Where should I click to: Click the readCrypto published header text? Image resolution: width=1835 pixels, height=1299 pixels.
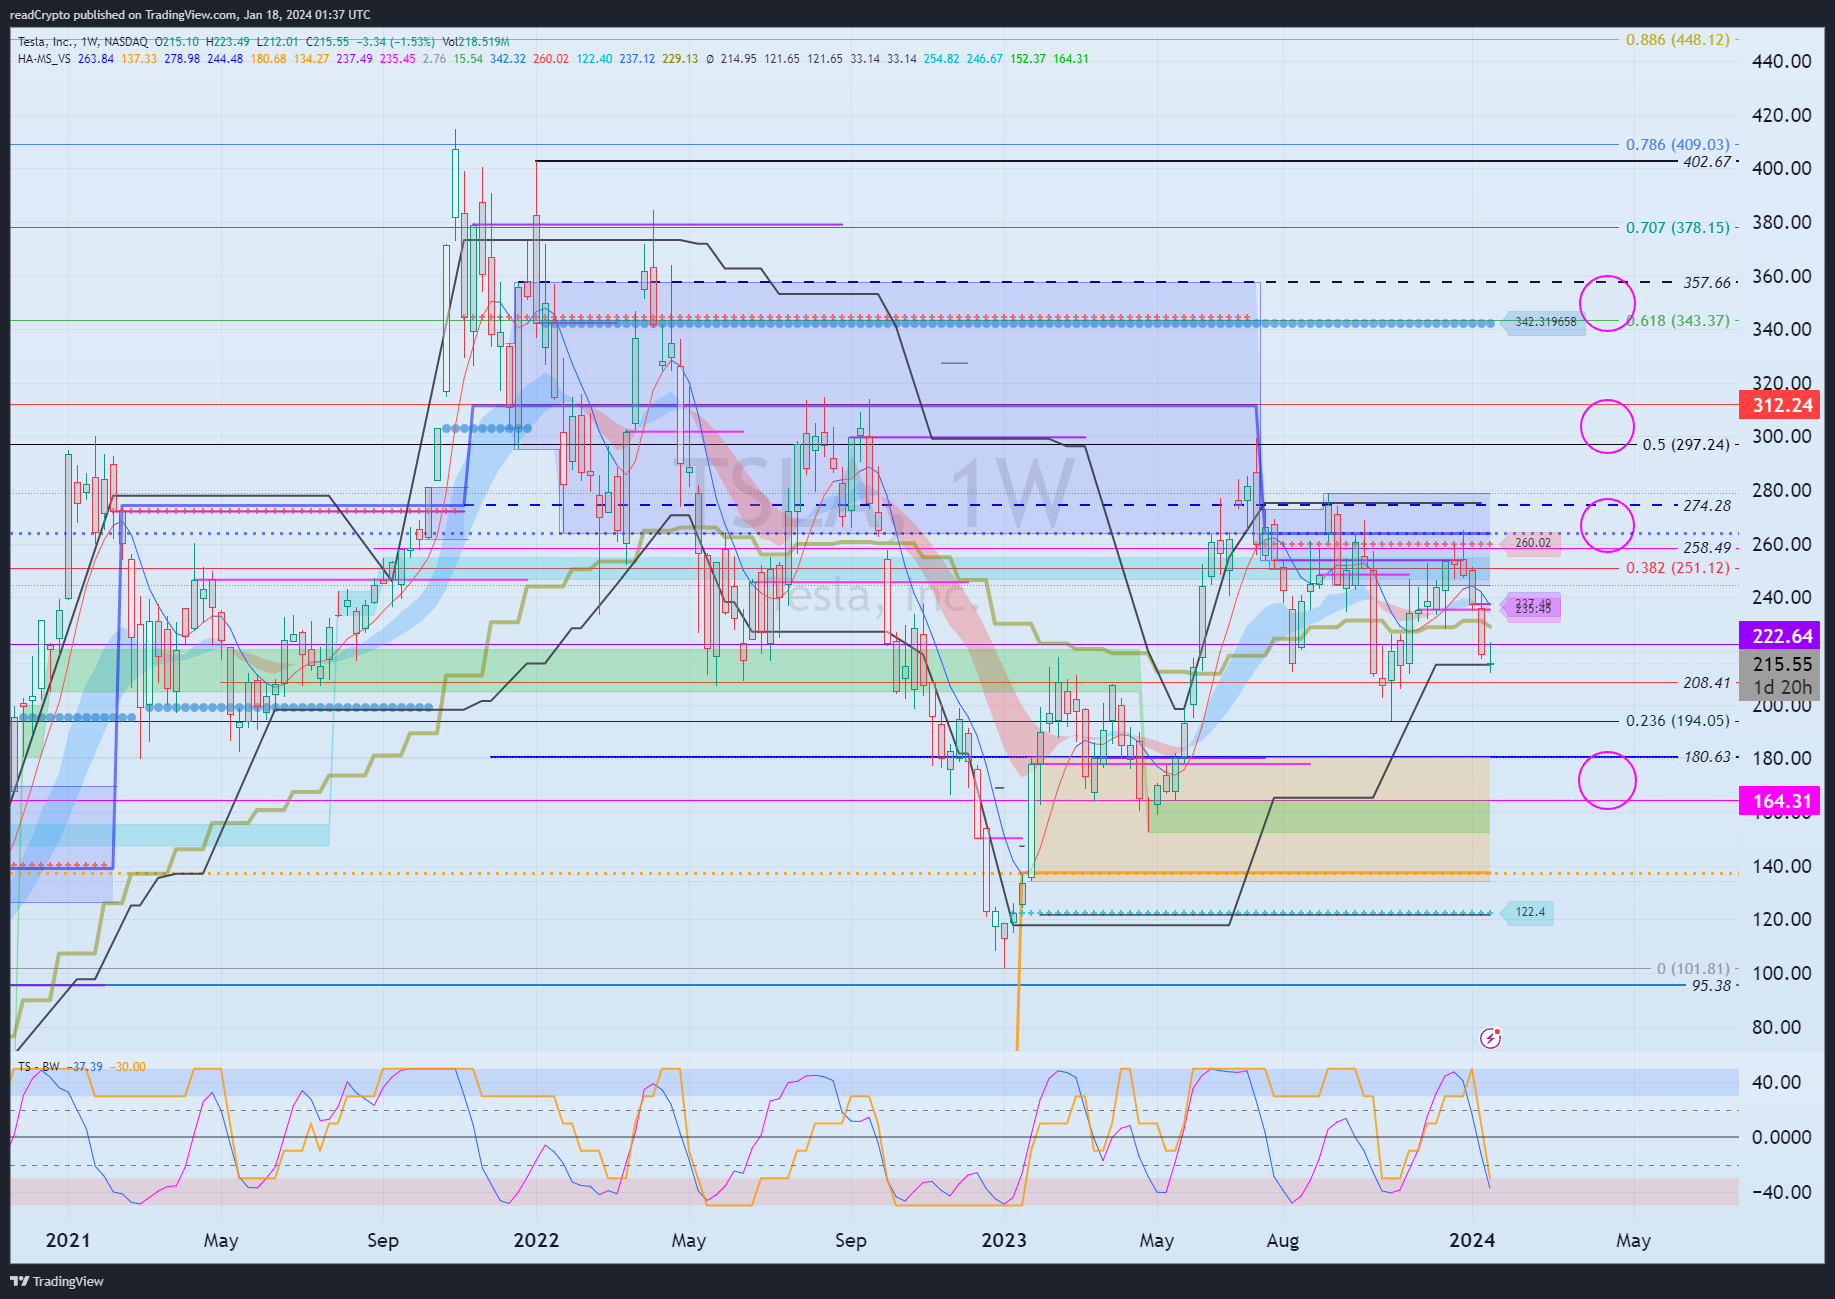coord(190,14)
